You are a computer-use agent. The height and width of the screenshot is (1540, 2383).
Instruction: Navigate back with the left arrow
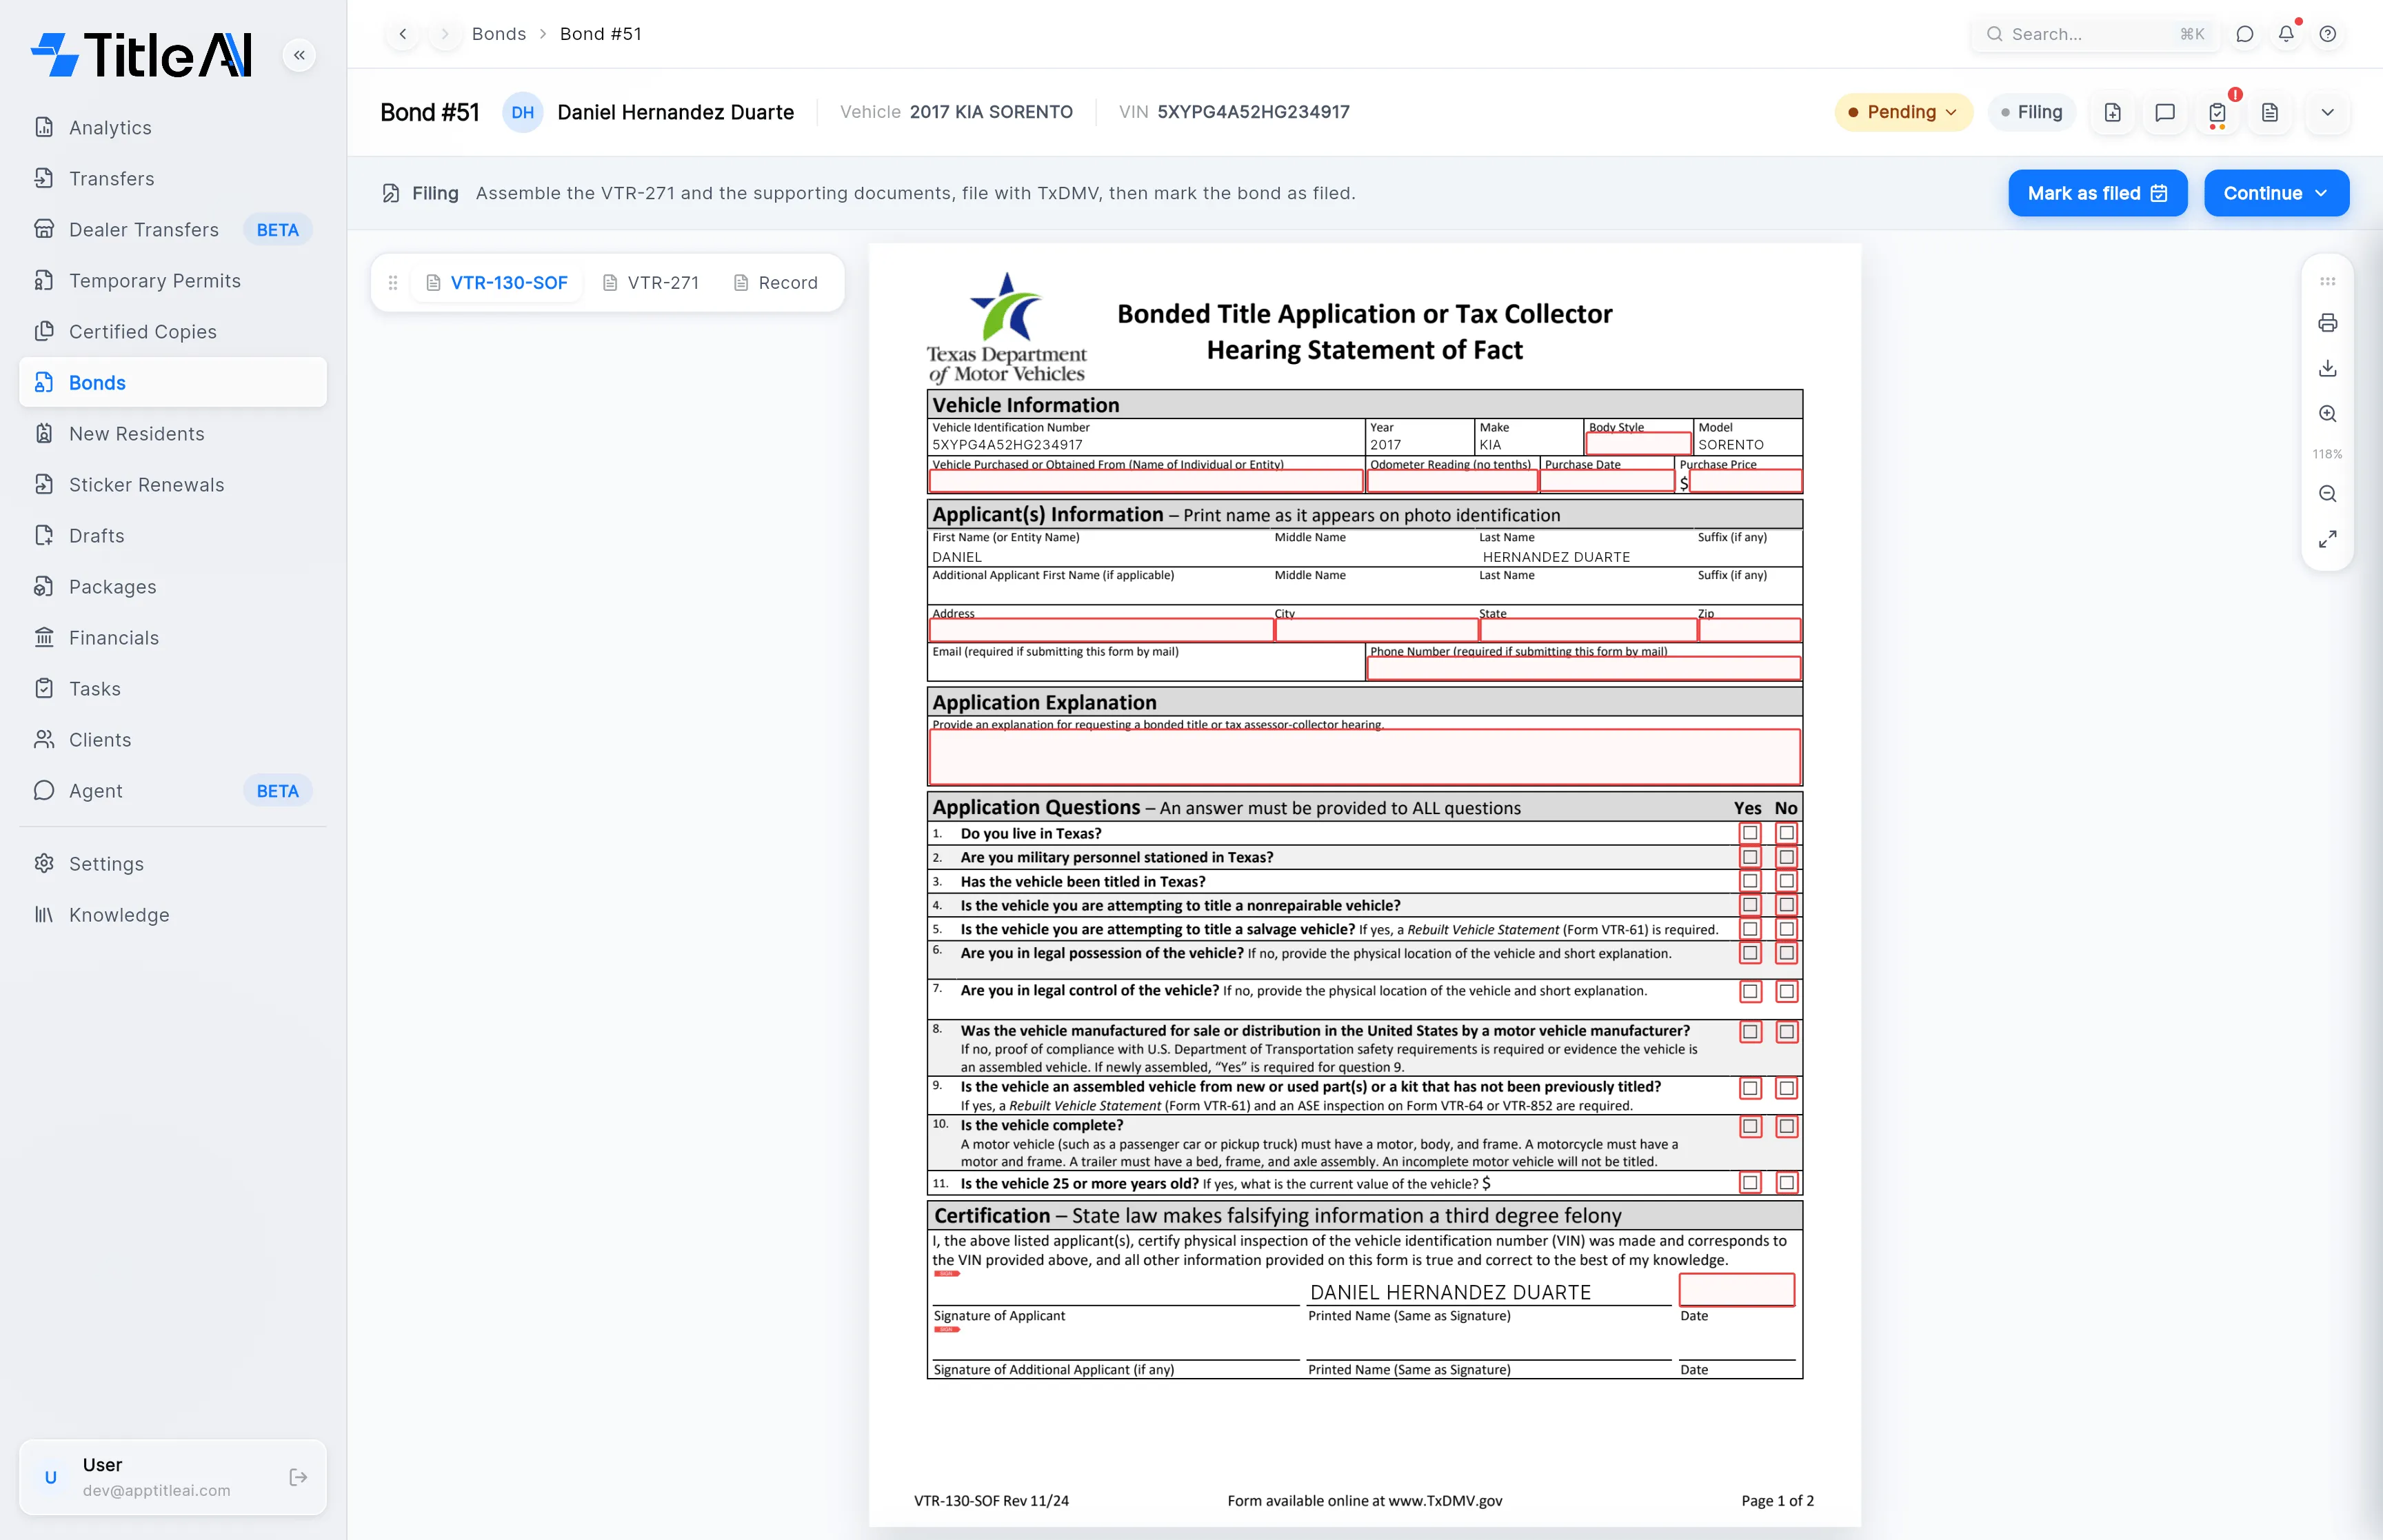click(403, 34)
